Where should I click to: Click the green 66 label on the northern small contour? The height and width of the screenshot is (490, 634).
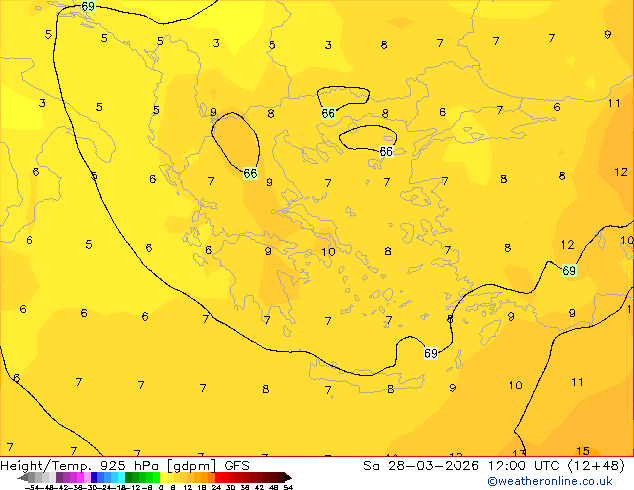point(328,113)
